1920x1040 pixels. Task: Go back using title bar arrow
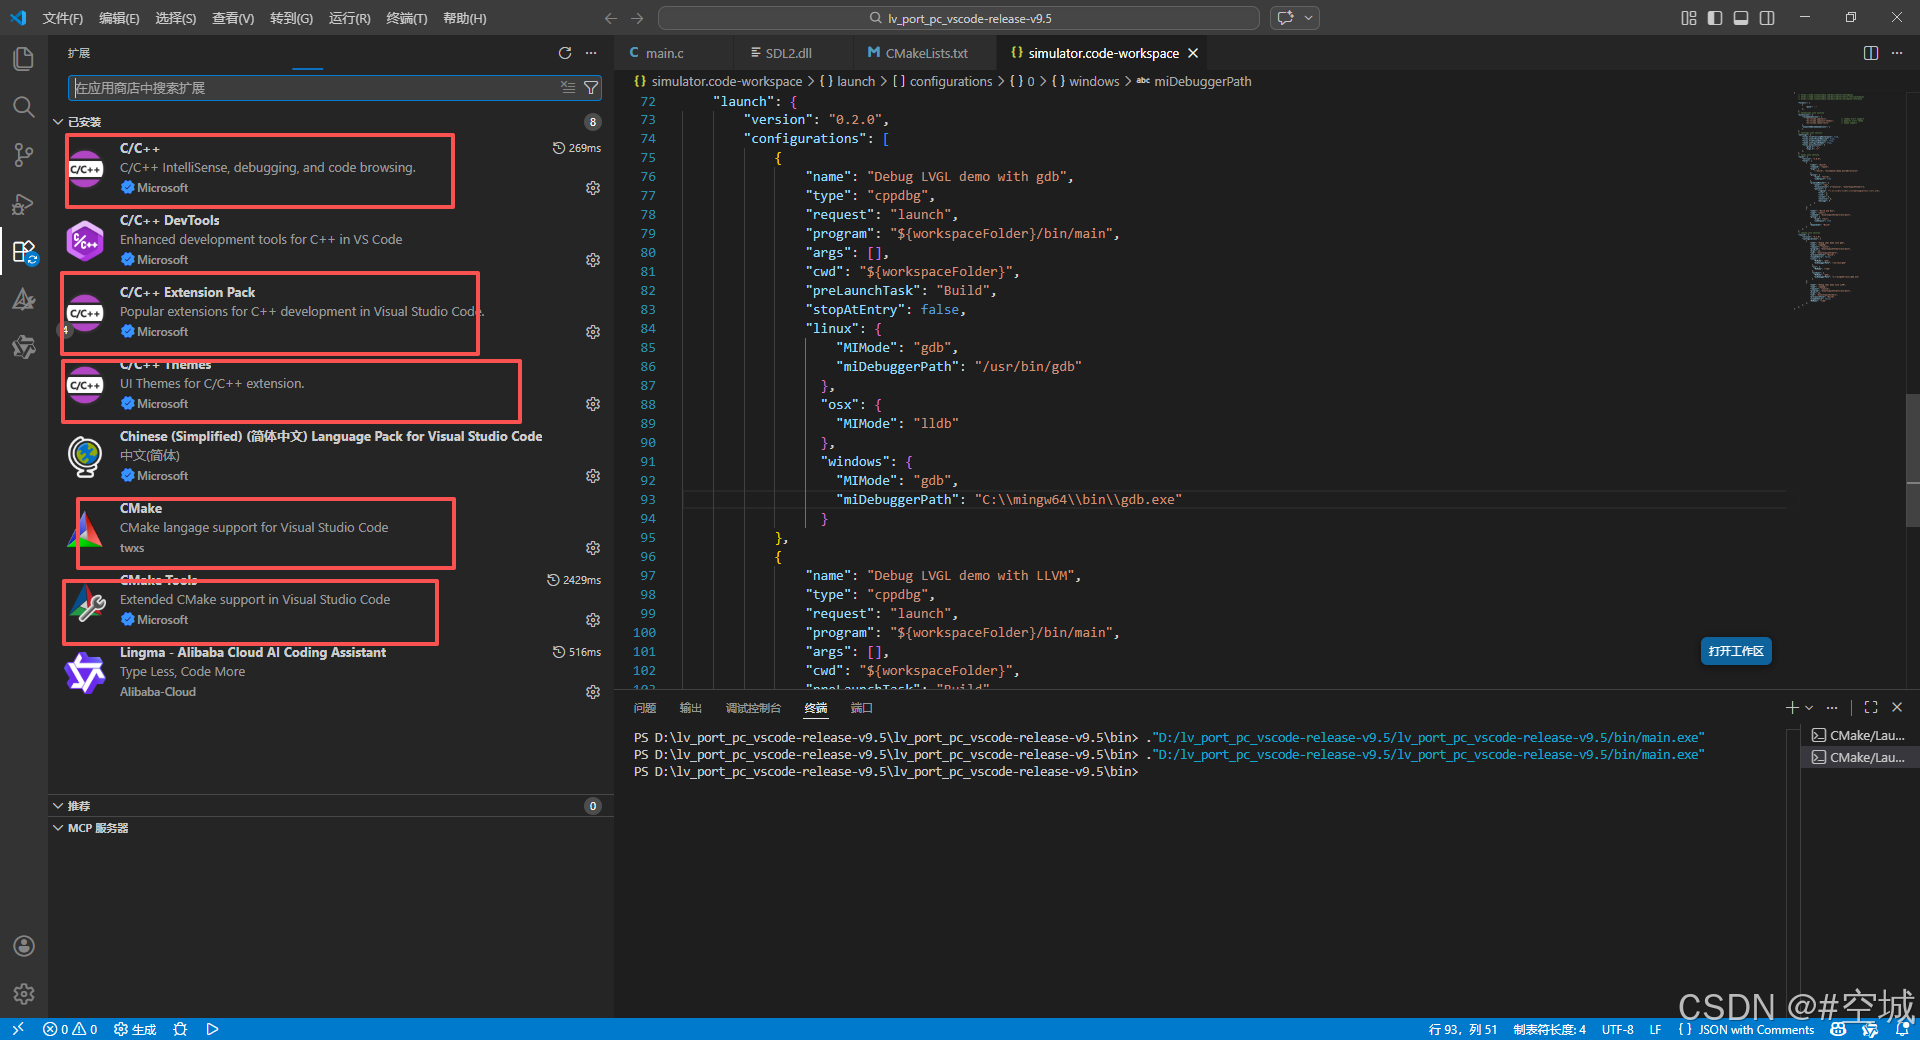pos(611,18)
